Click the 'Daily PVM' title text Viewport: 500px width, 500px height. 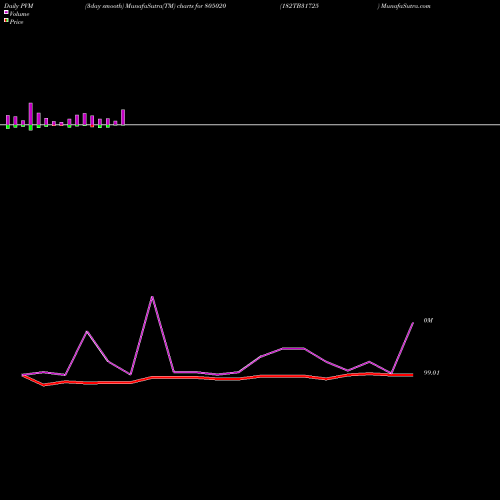click(19, 6)
